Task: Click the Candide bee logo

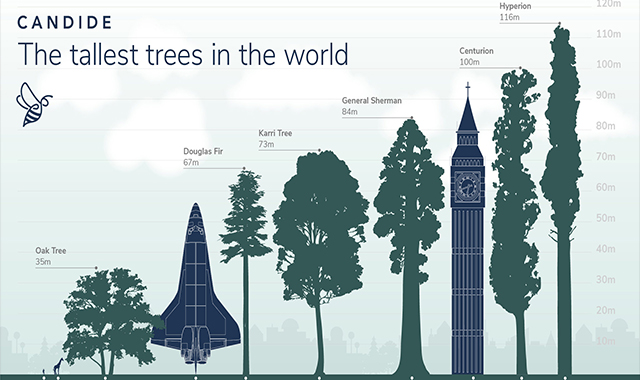Action: coord(34,104)
